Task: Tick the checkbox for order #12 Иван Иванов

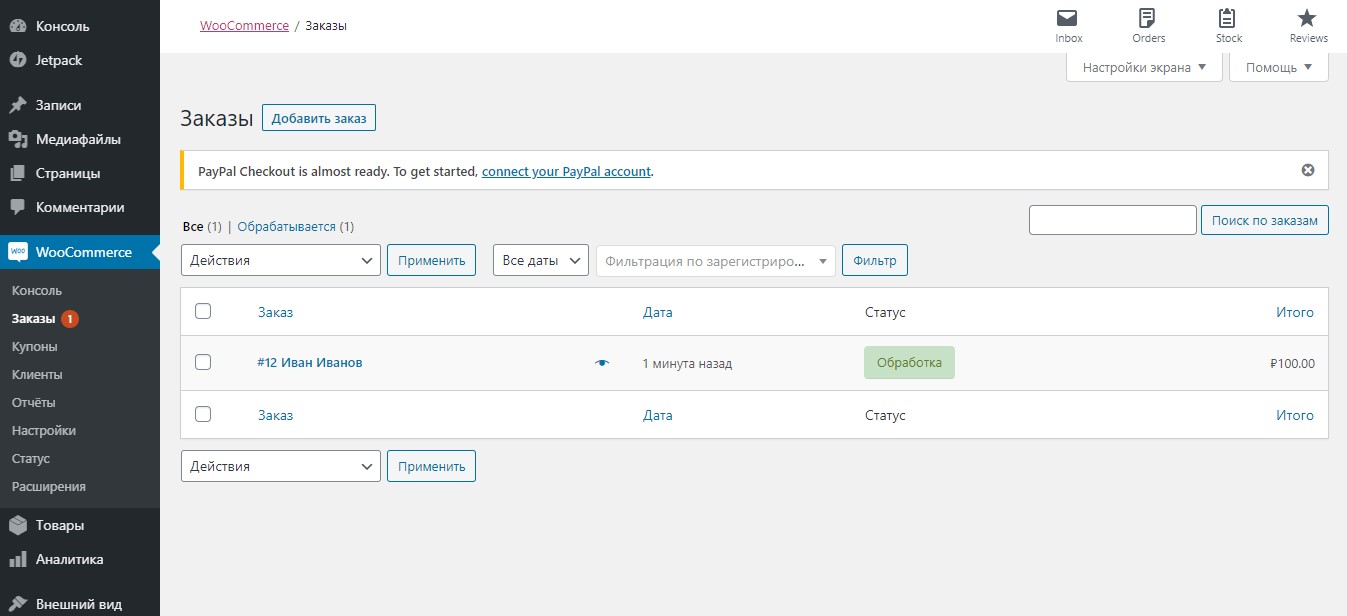Action: click(203, 362)
